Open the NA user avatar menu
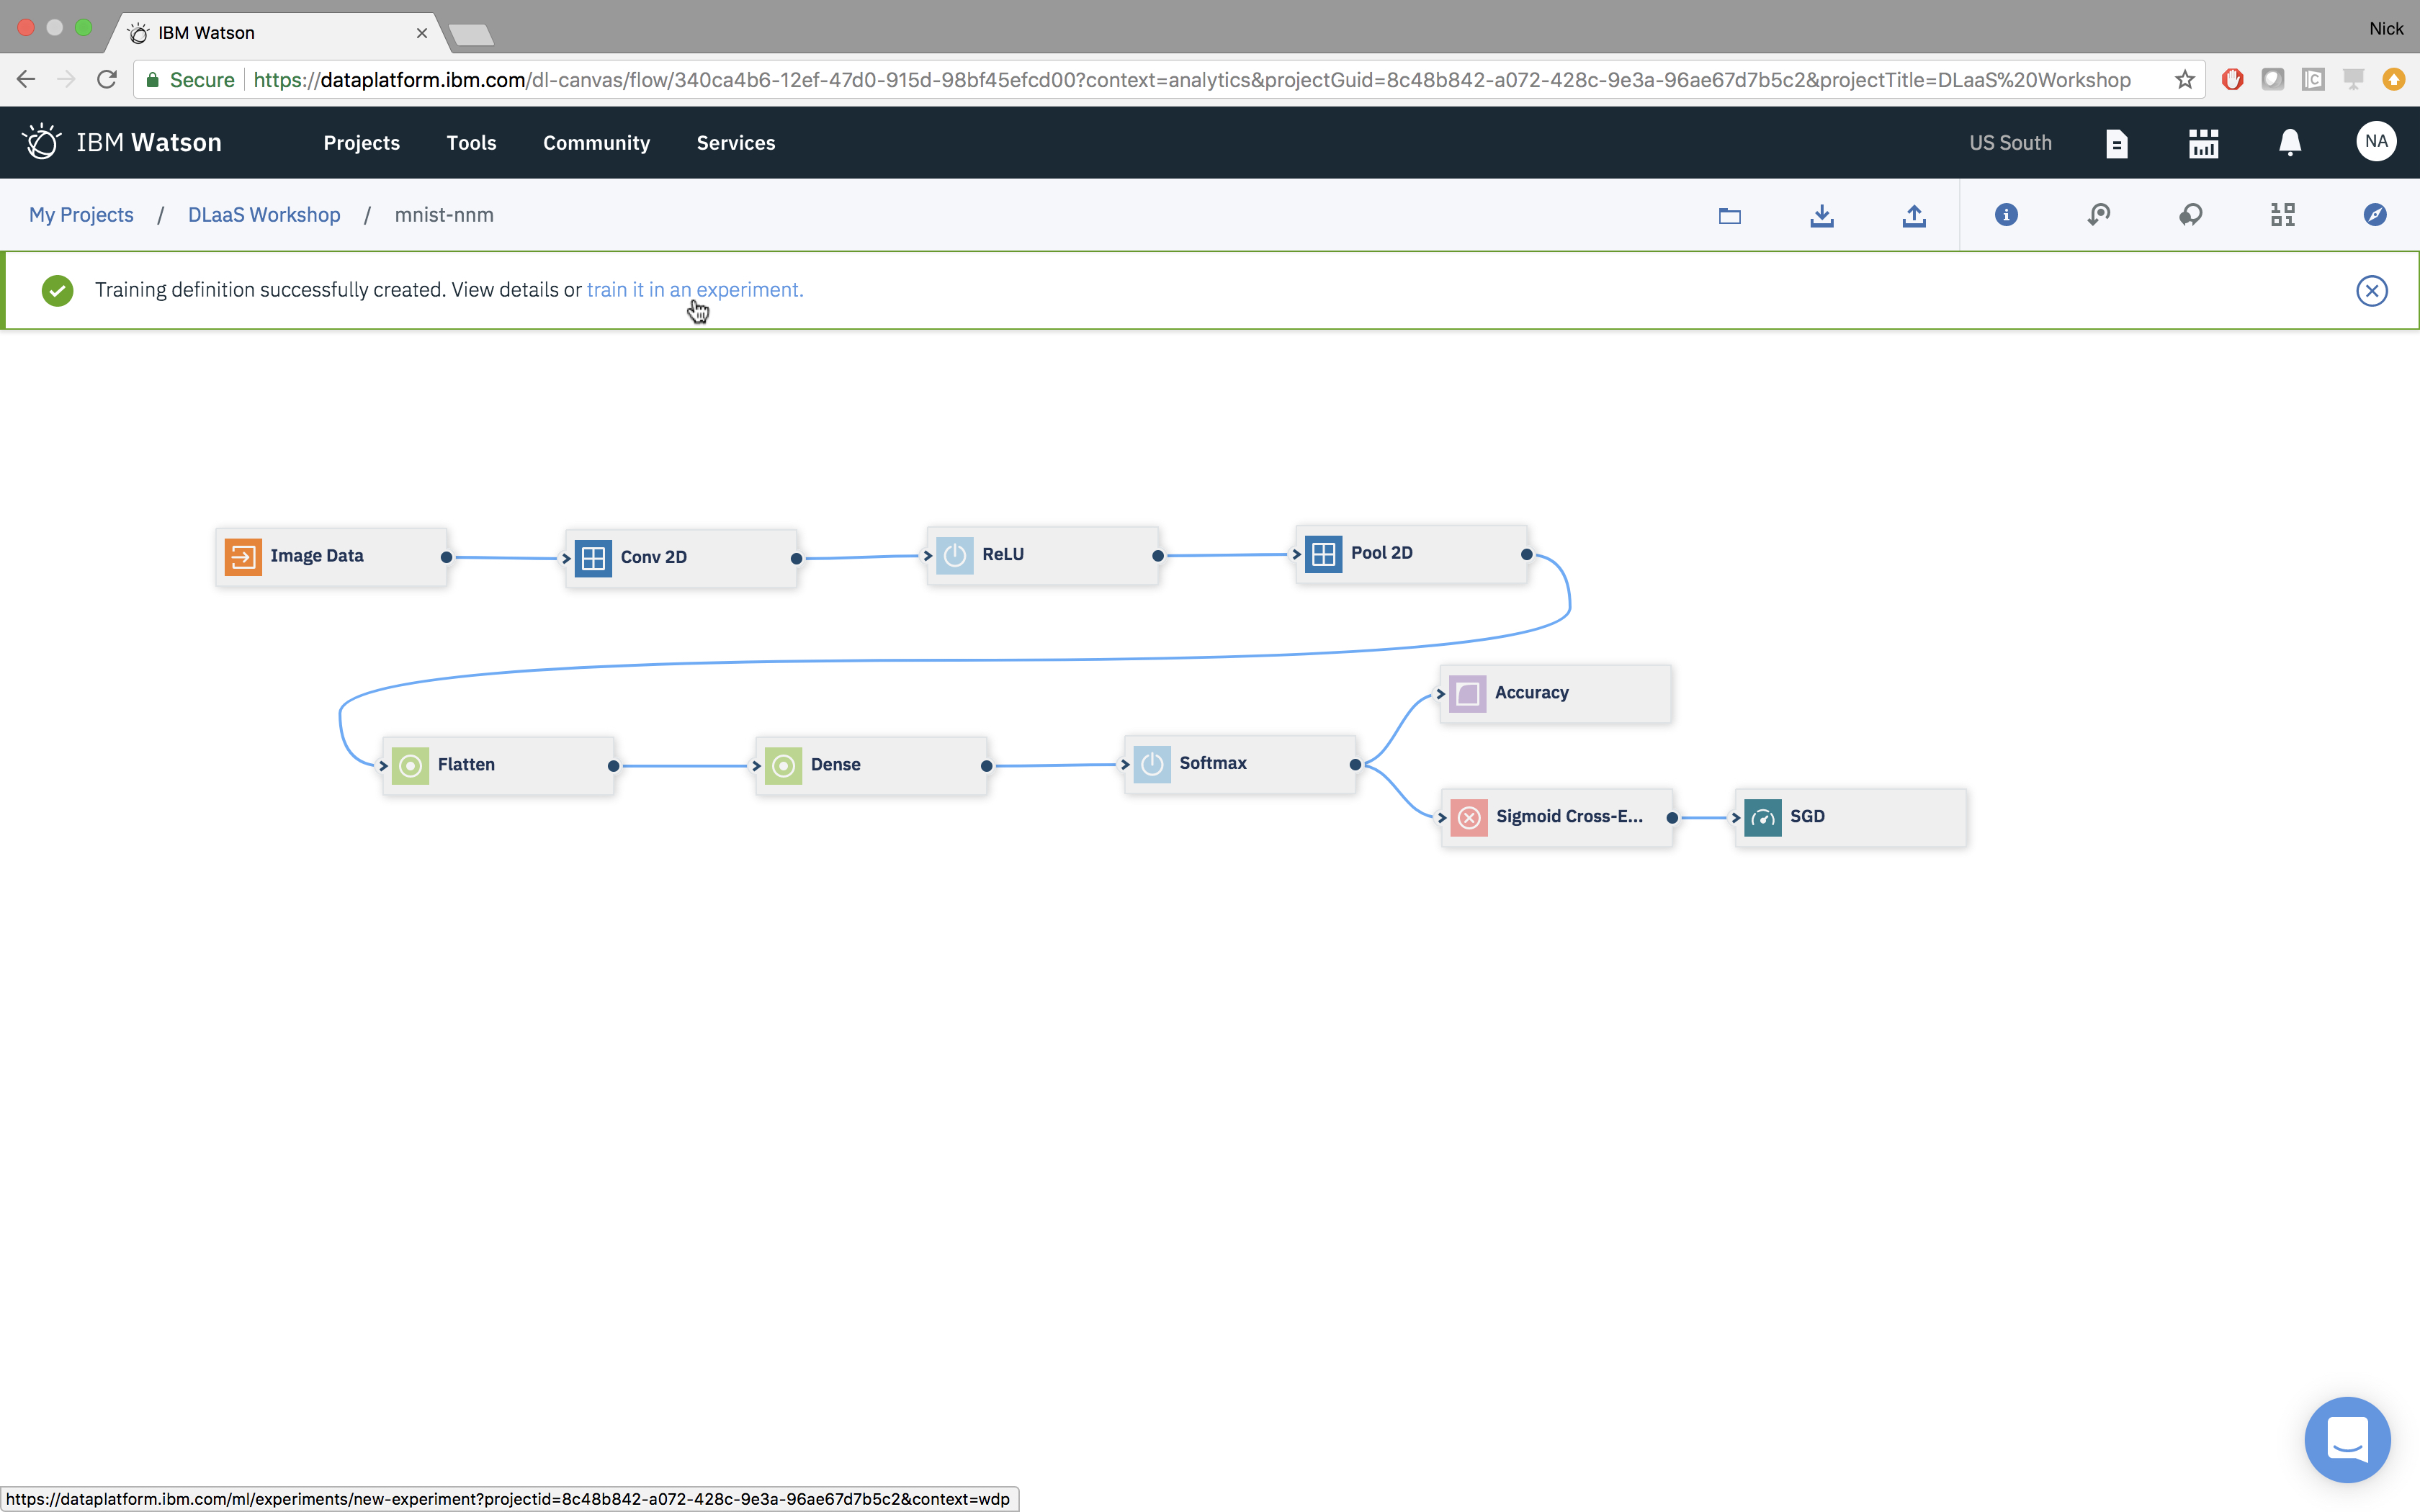The height and width of the screenshot is (1512, 2420). tap(2376, 142)
